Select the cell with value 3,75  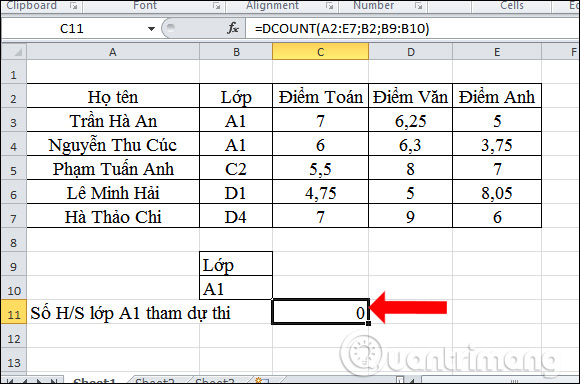click(x=497, y=145)
